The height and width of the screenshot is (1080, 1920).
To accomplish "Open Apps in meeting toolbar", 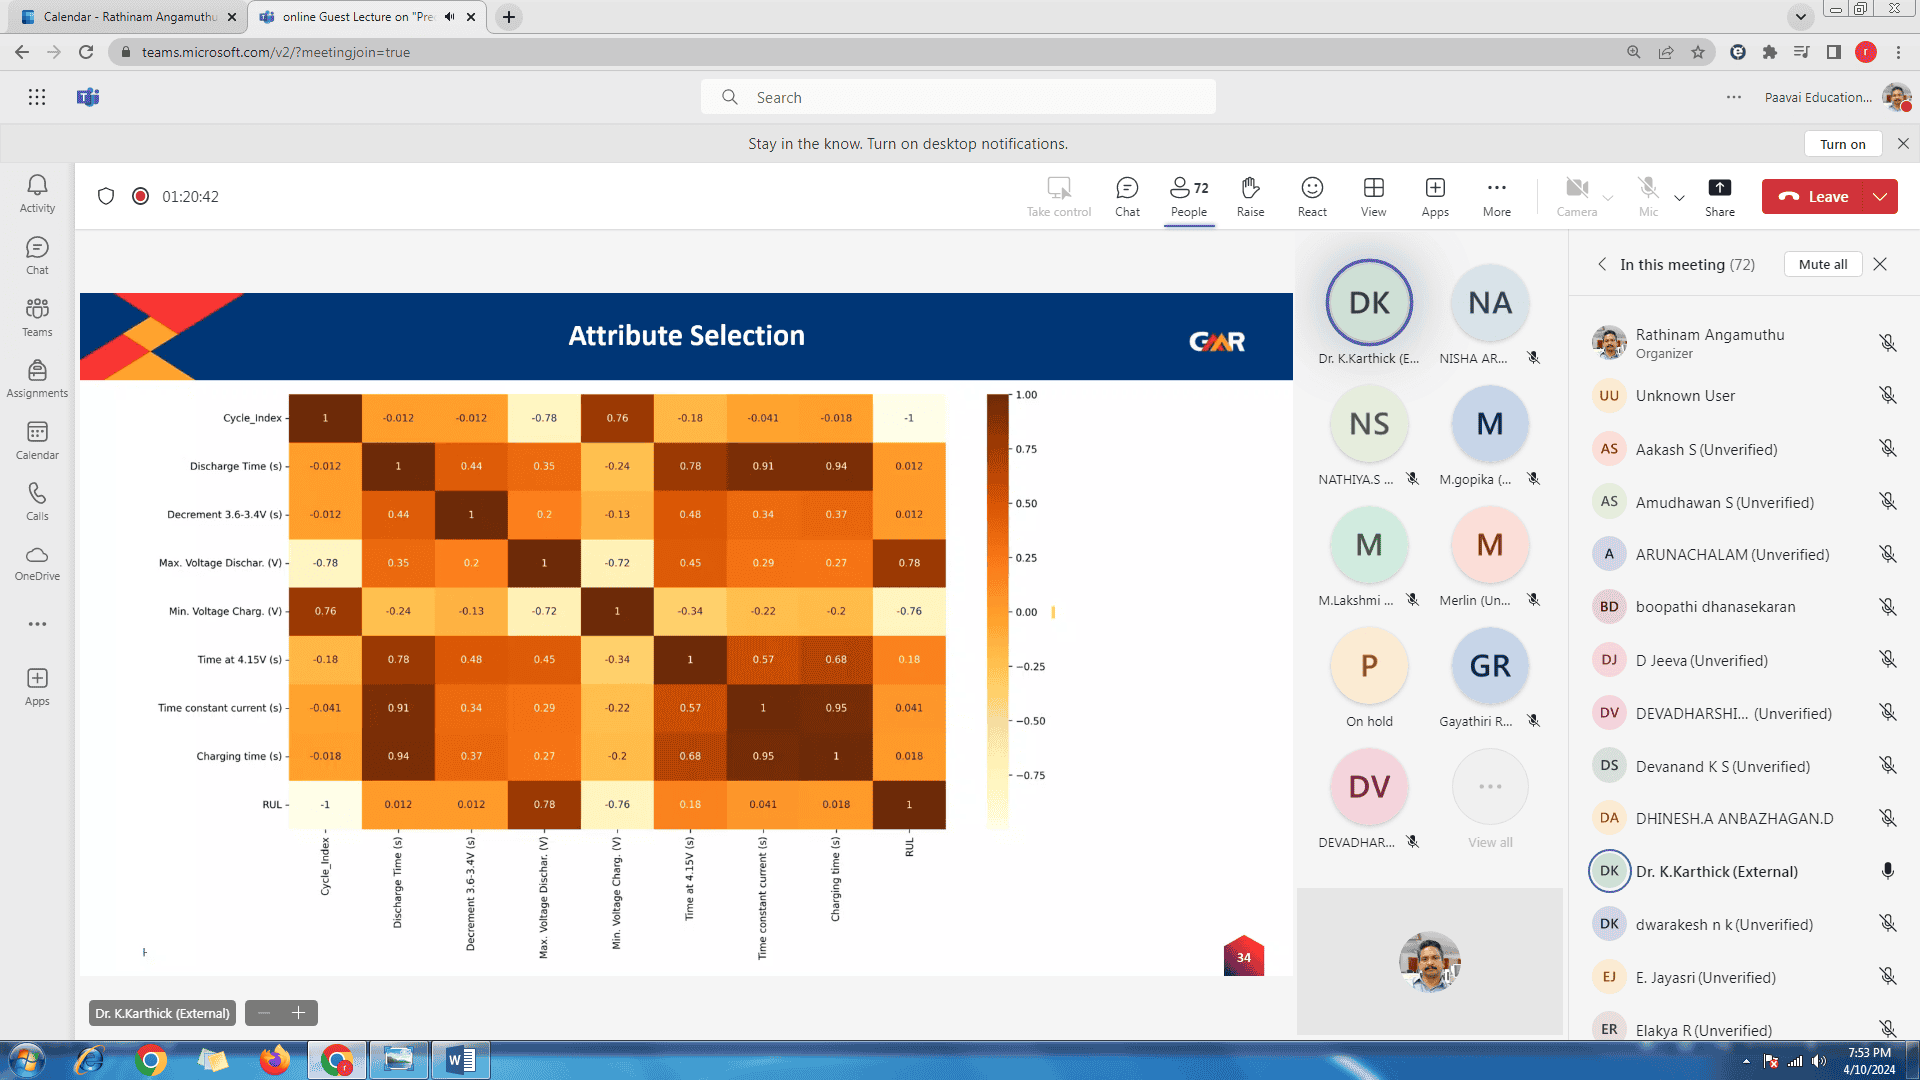I will coord(1435,196).
